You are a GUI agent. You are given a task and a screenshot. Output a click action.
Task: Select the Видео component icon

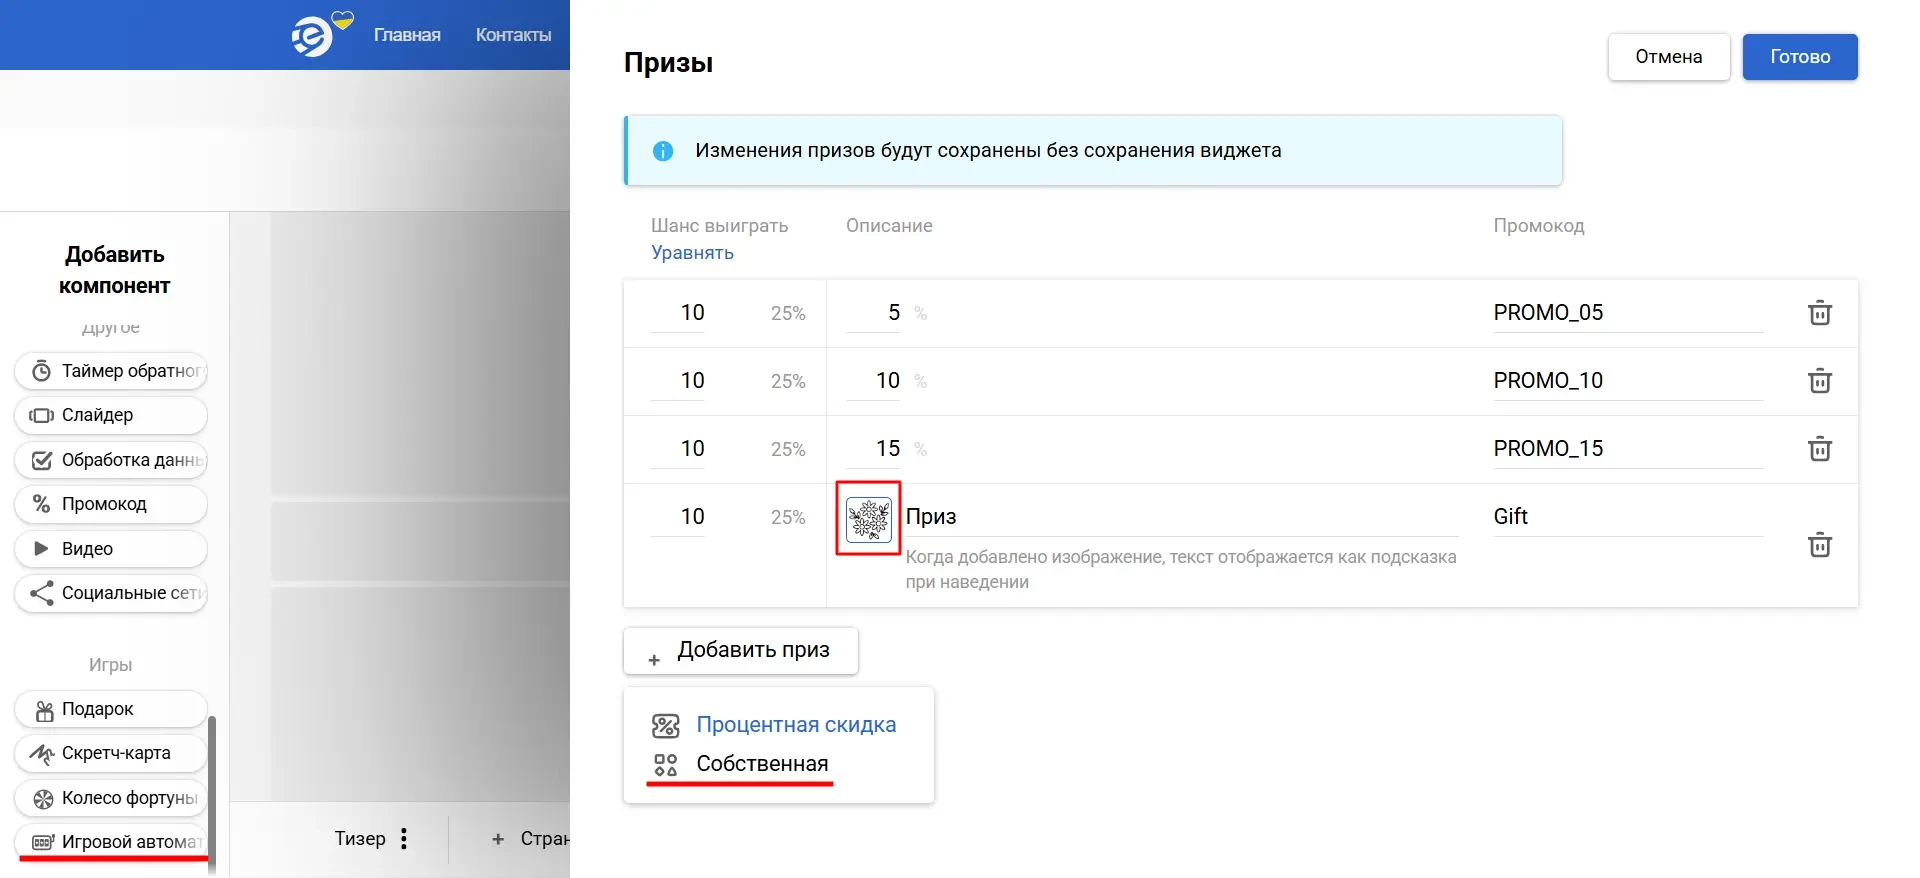point(41,548)
